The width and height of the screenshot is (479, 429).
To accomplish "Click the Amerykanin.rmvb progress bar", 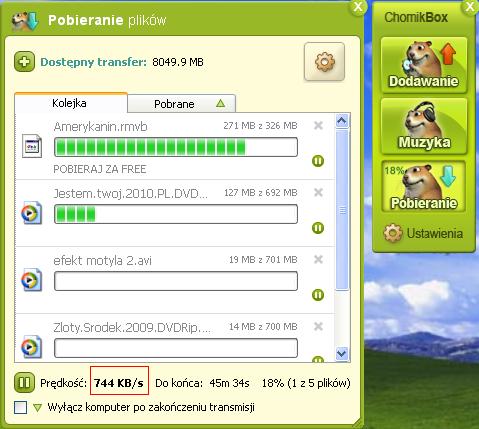I will pos(176,147).
